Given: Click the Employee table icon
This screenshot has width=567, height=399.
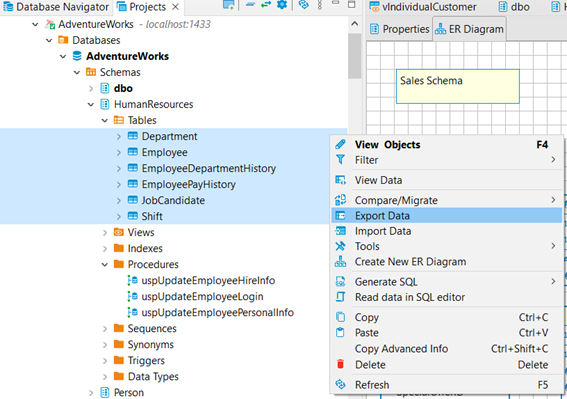Looking at the screenshot, I should pyautogui.click(x=133, y=152).
